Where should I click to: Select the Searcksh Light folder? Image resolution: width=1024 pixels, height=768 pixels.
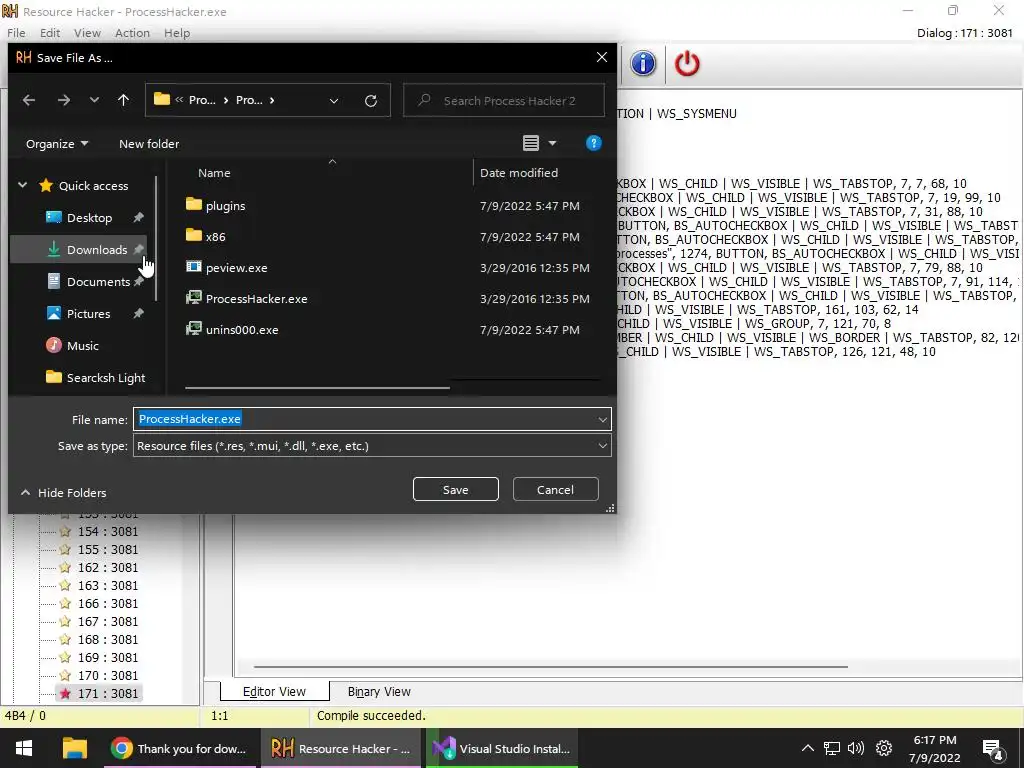[x=106, y=377]
